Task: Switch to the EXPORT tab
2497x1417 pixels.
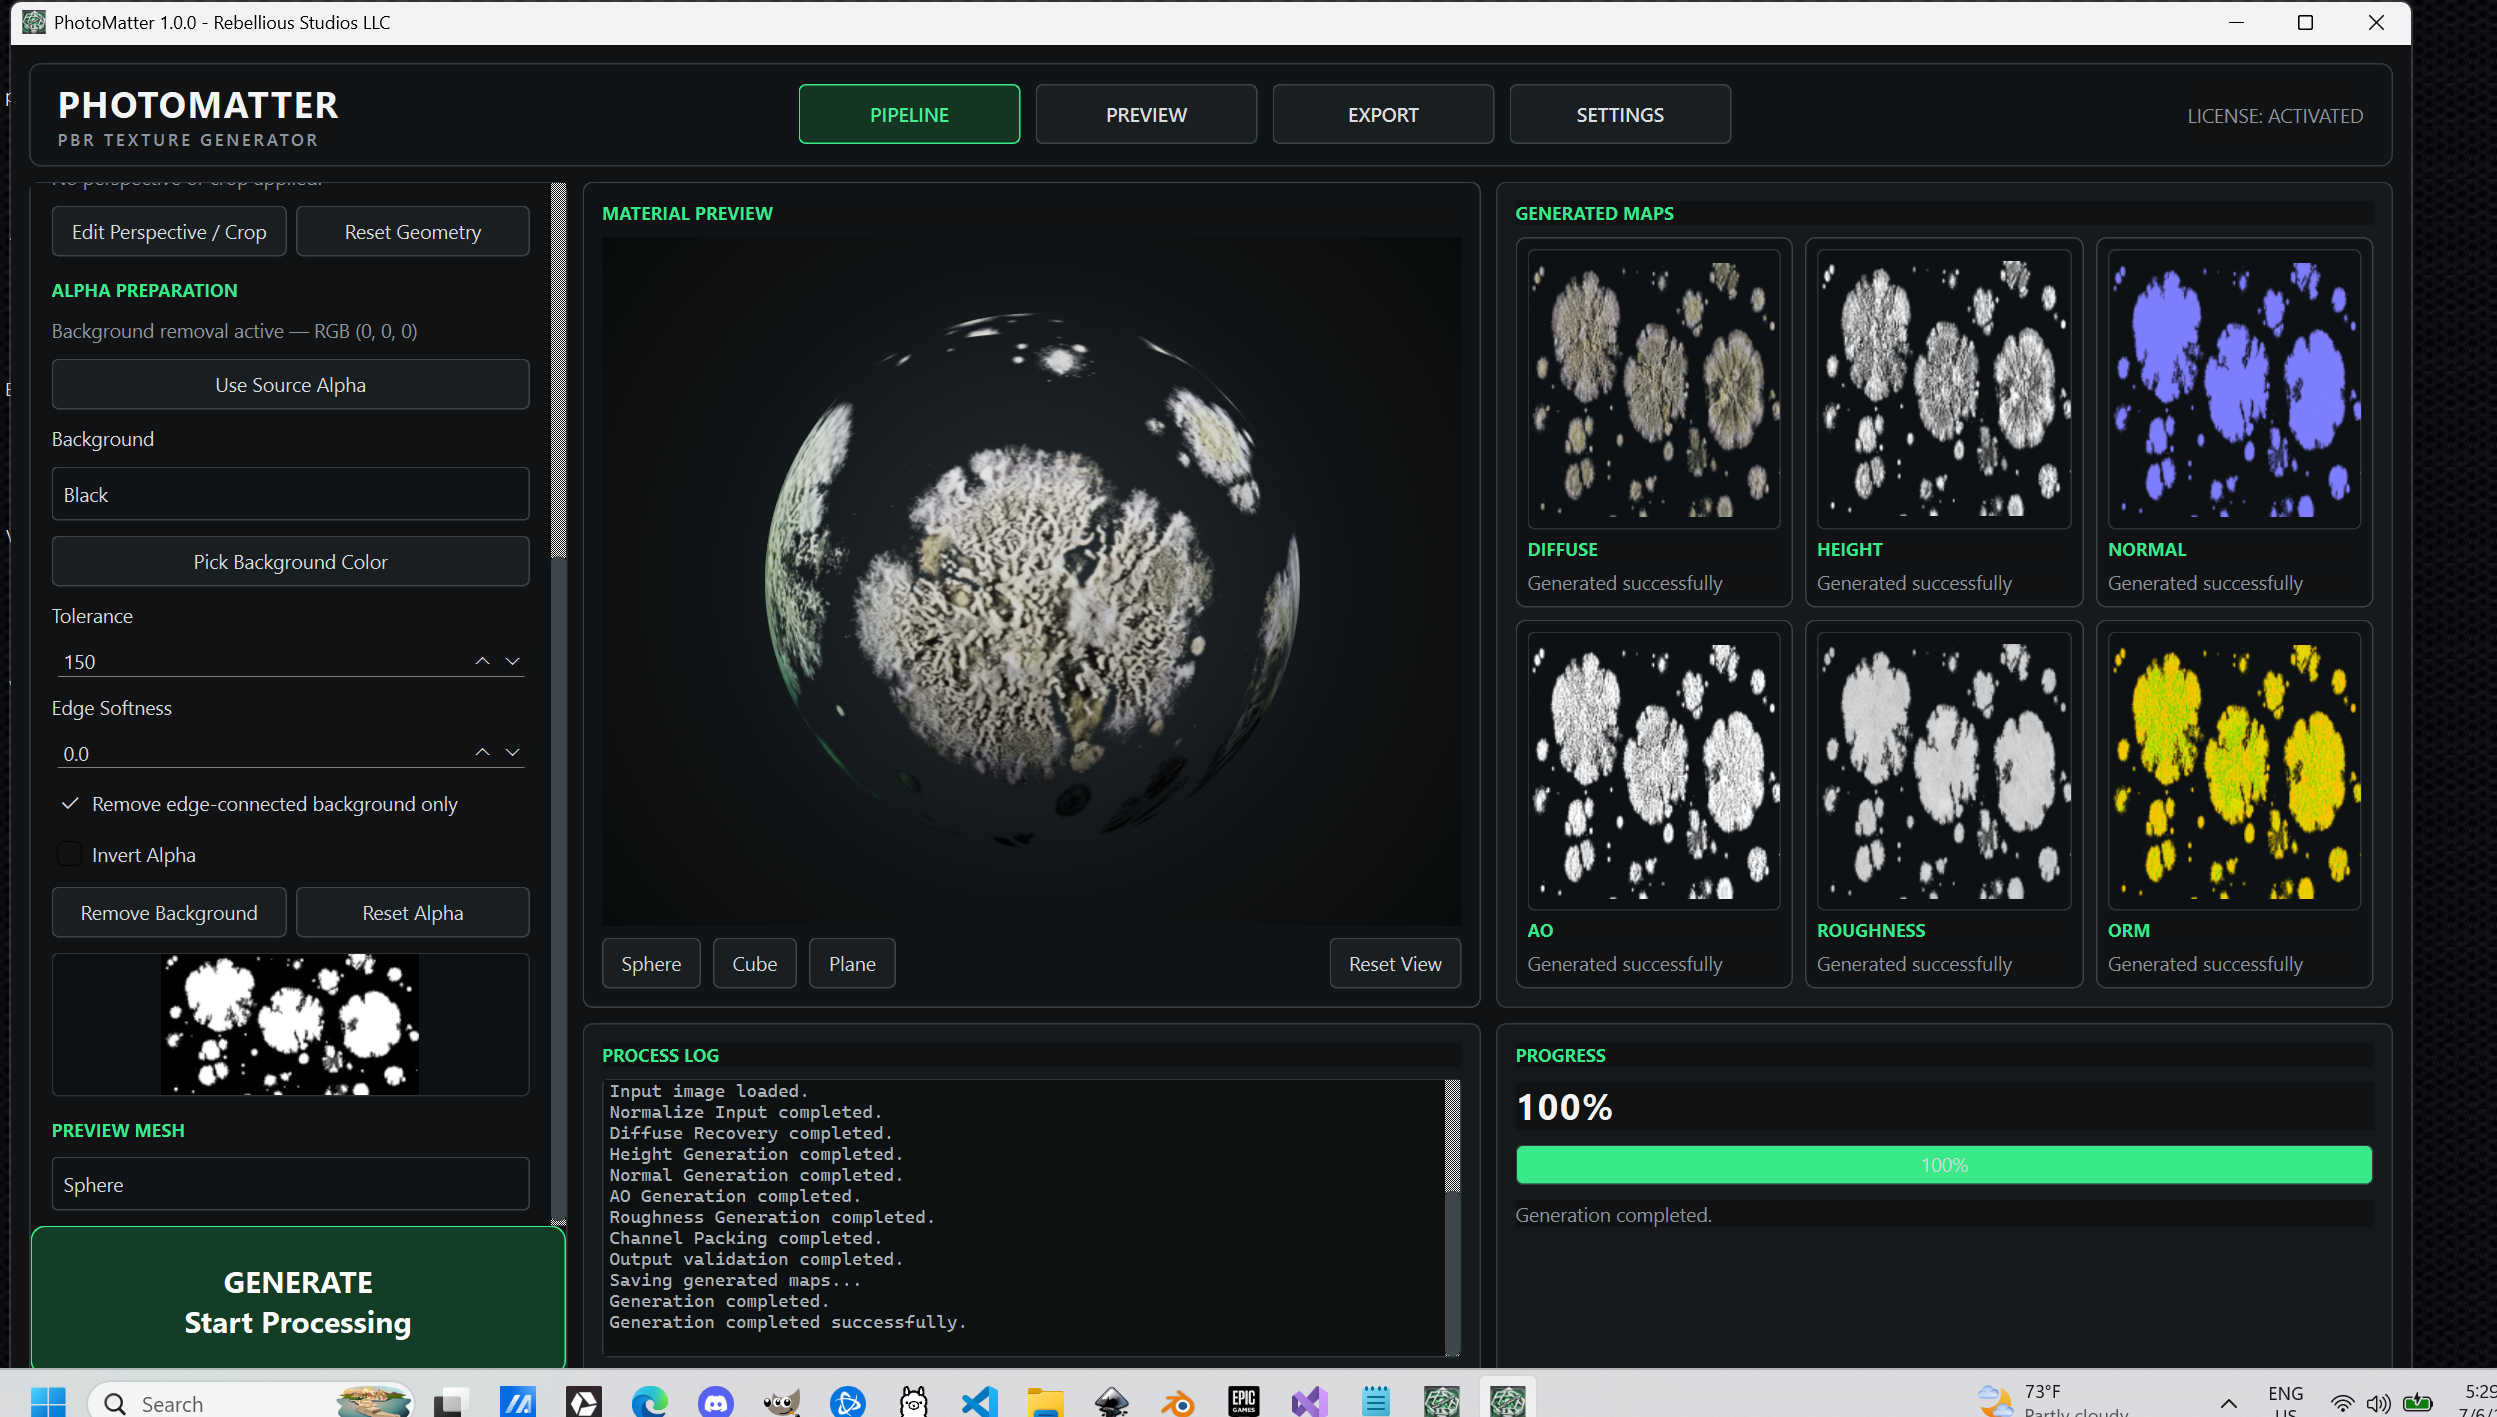Action: pyautogui.click(x=1383, y=114)
